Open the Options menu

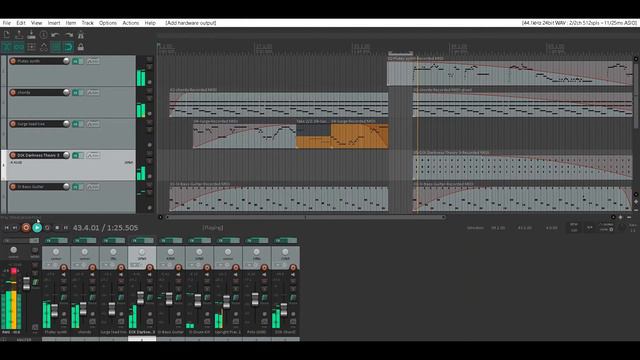(108, 23)
